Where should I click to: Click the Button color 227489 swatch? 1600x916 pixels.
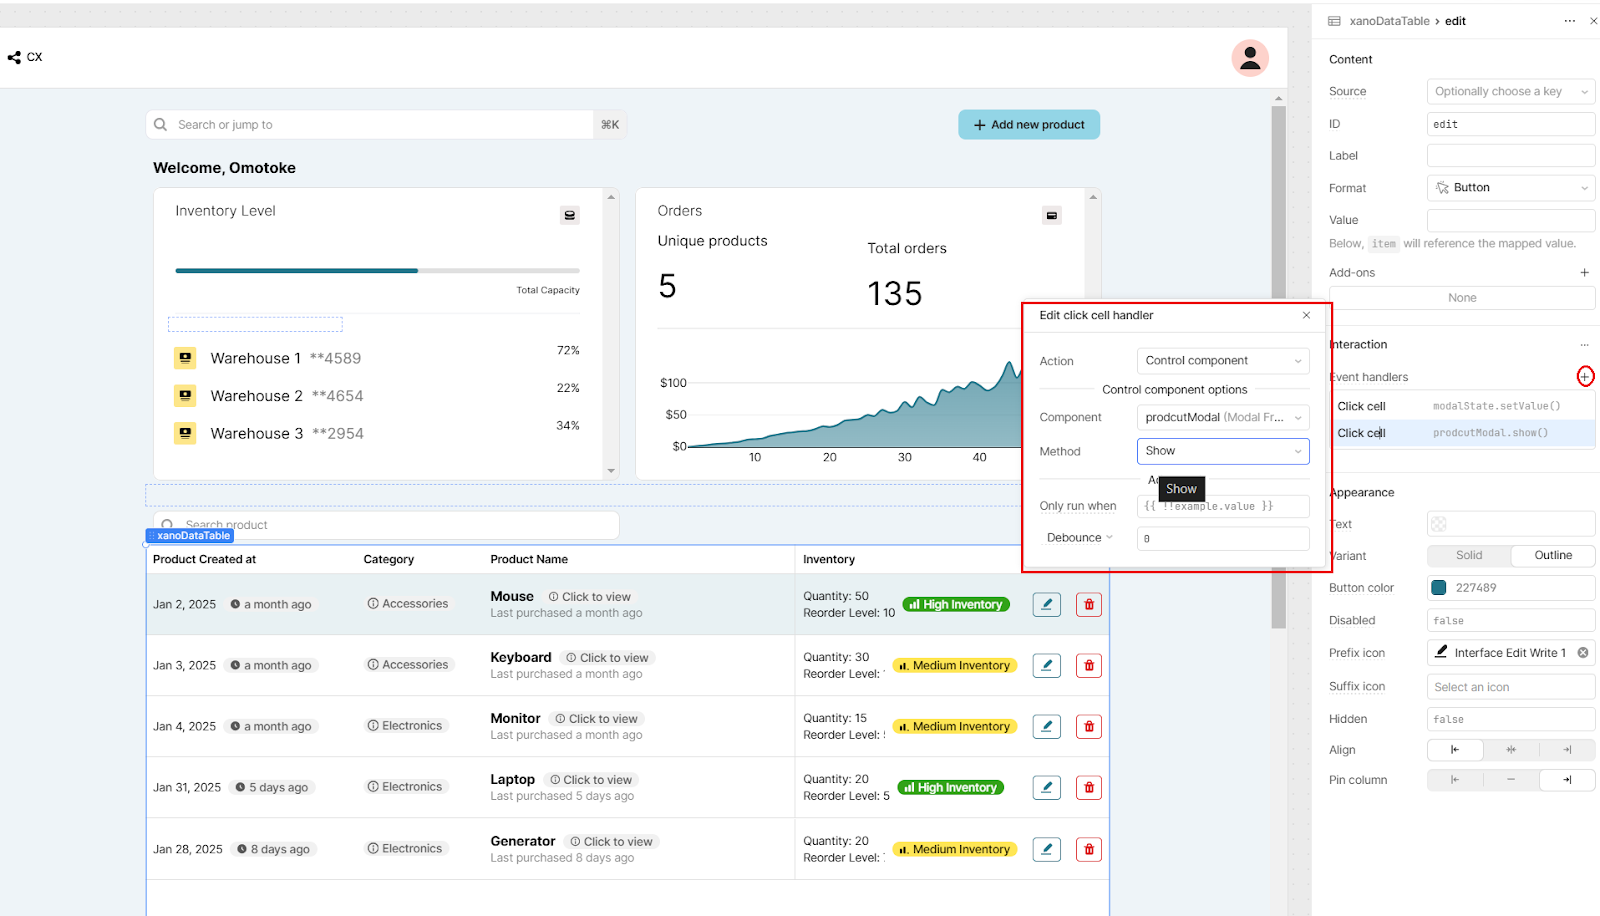(1439, 588)
